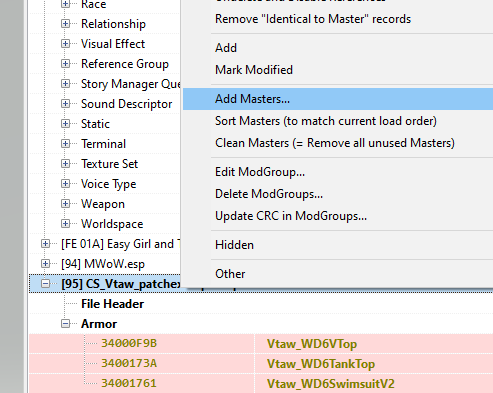The image size is (493, 393).
Task: Click the Vtaw_WD6TankTop editor ID
Action: pyautogui.click(x=321, y=364)
